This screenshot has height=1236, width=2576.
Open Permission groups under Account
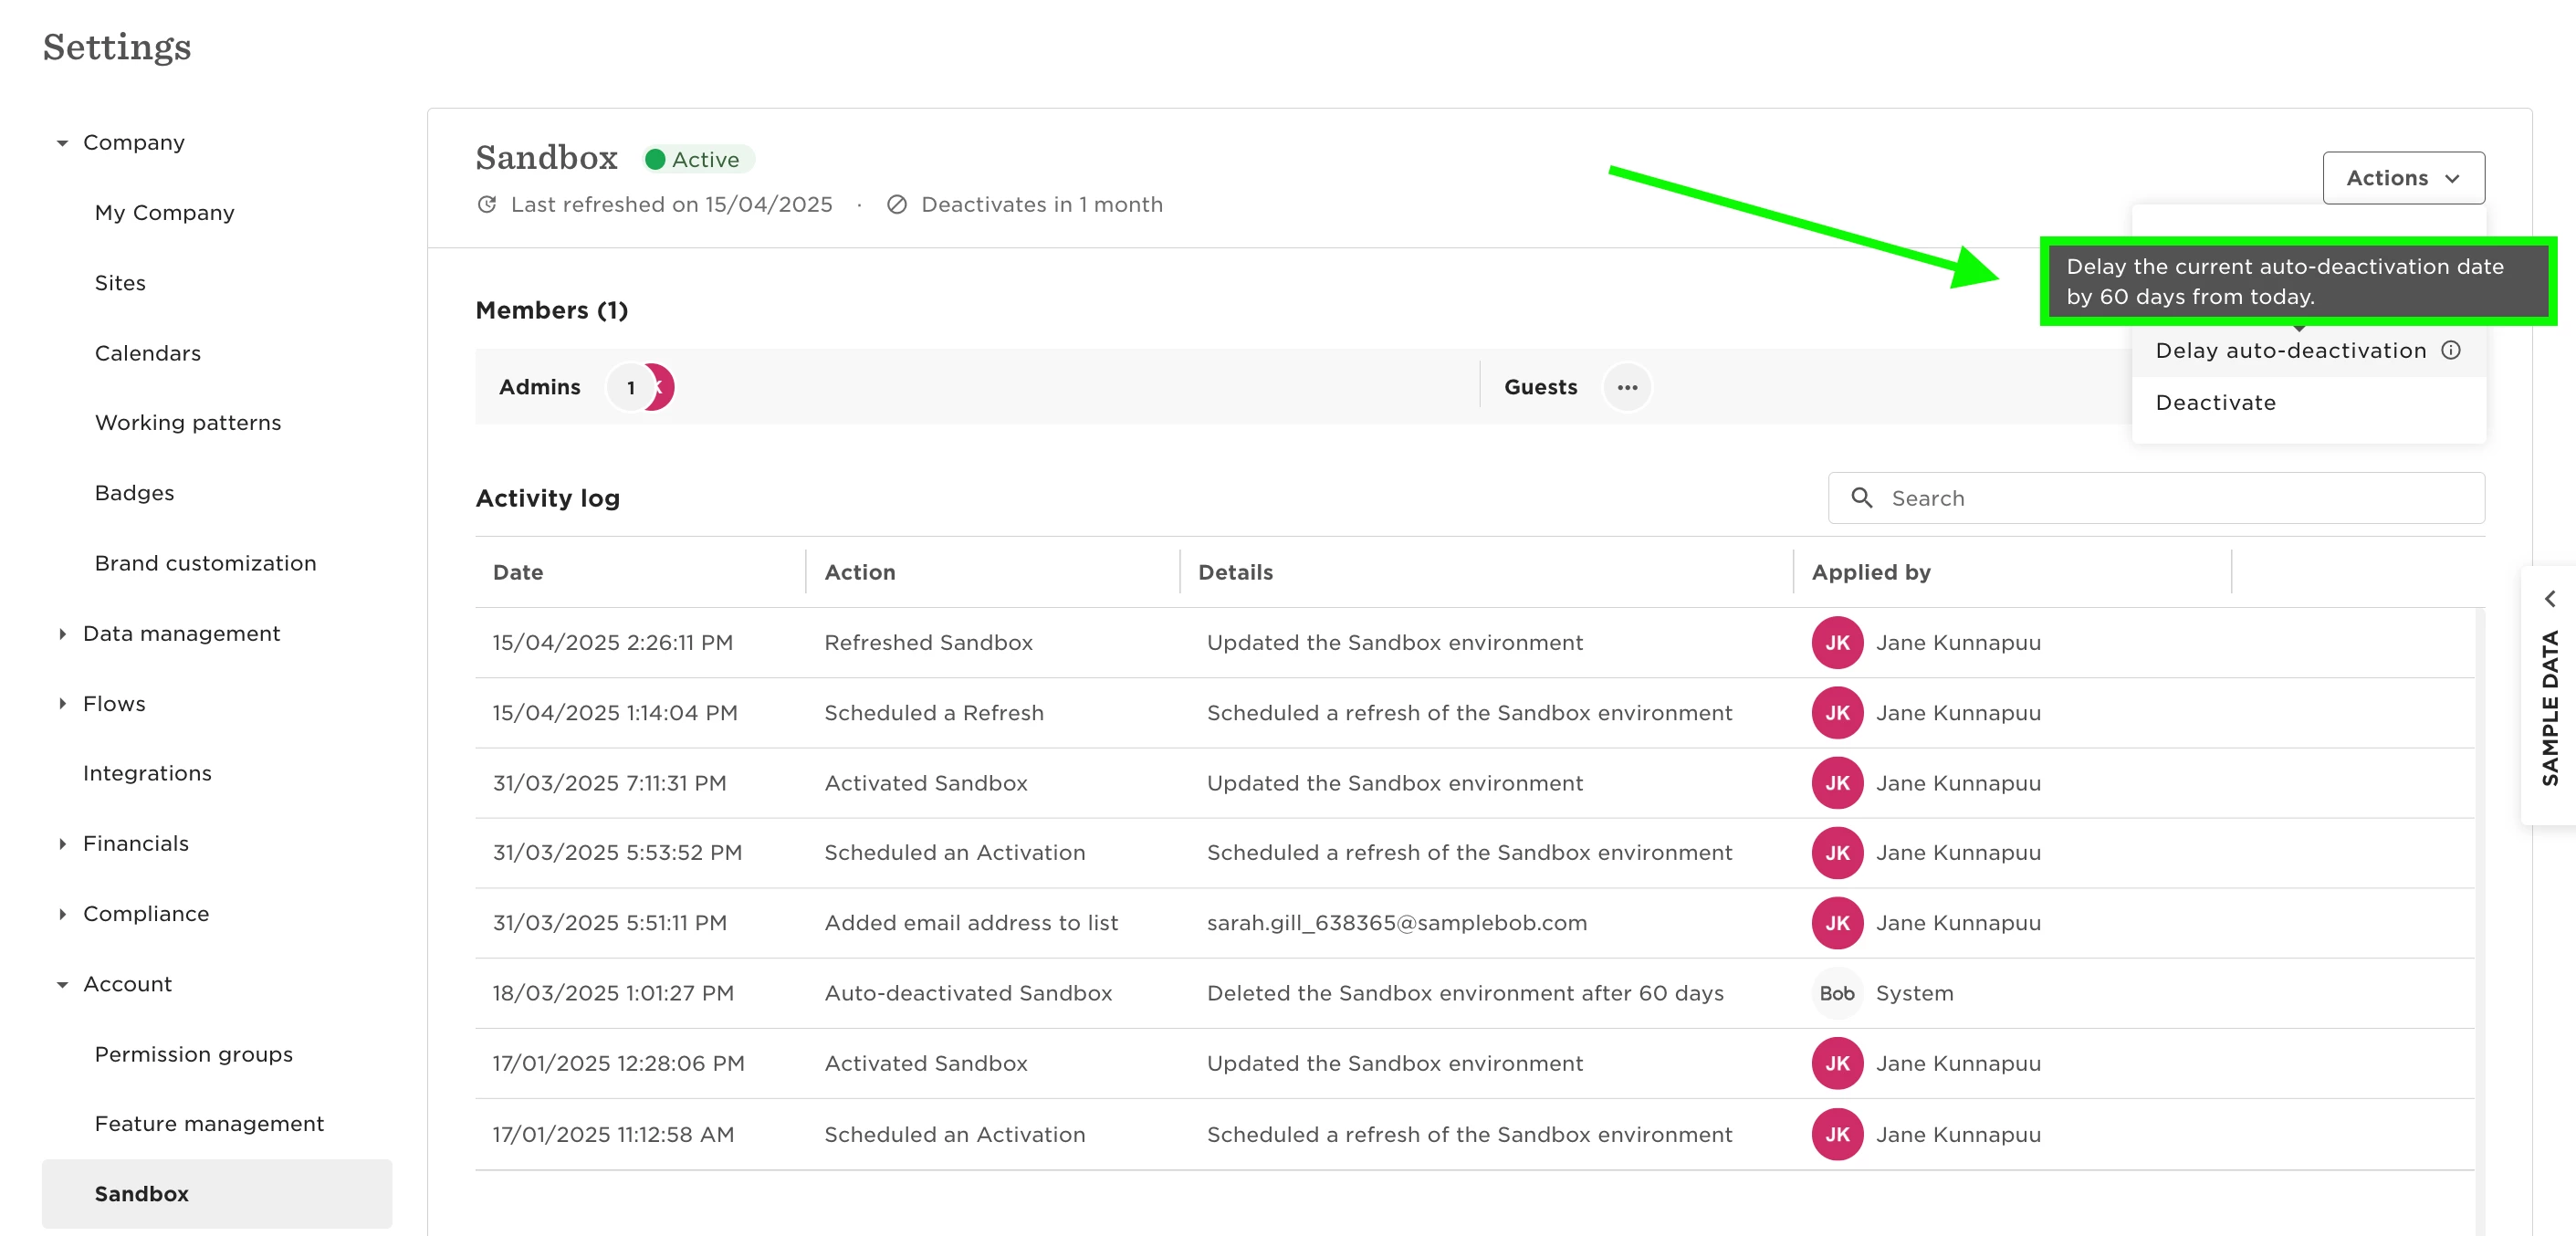click(x=194, y=1054)
